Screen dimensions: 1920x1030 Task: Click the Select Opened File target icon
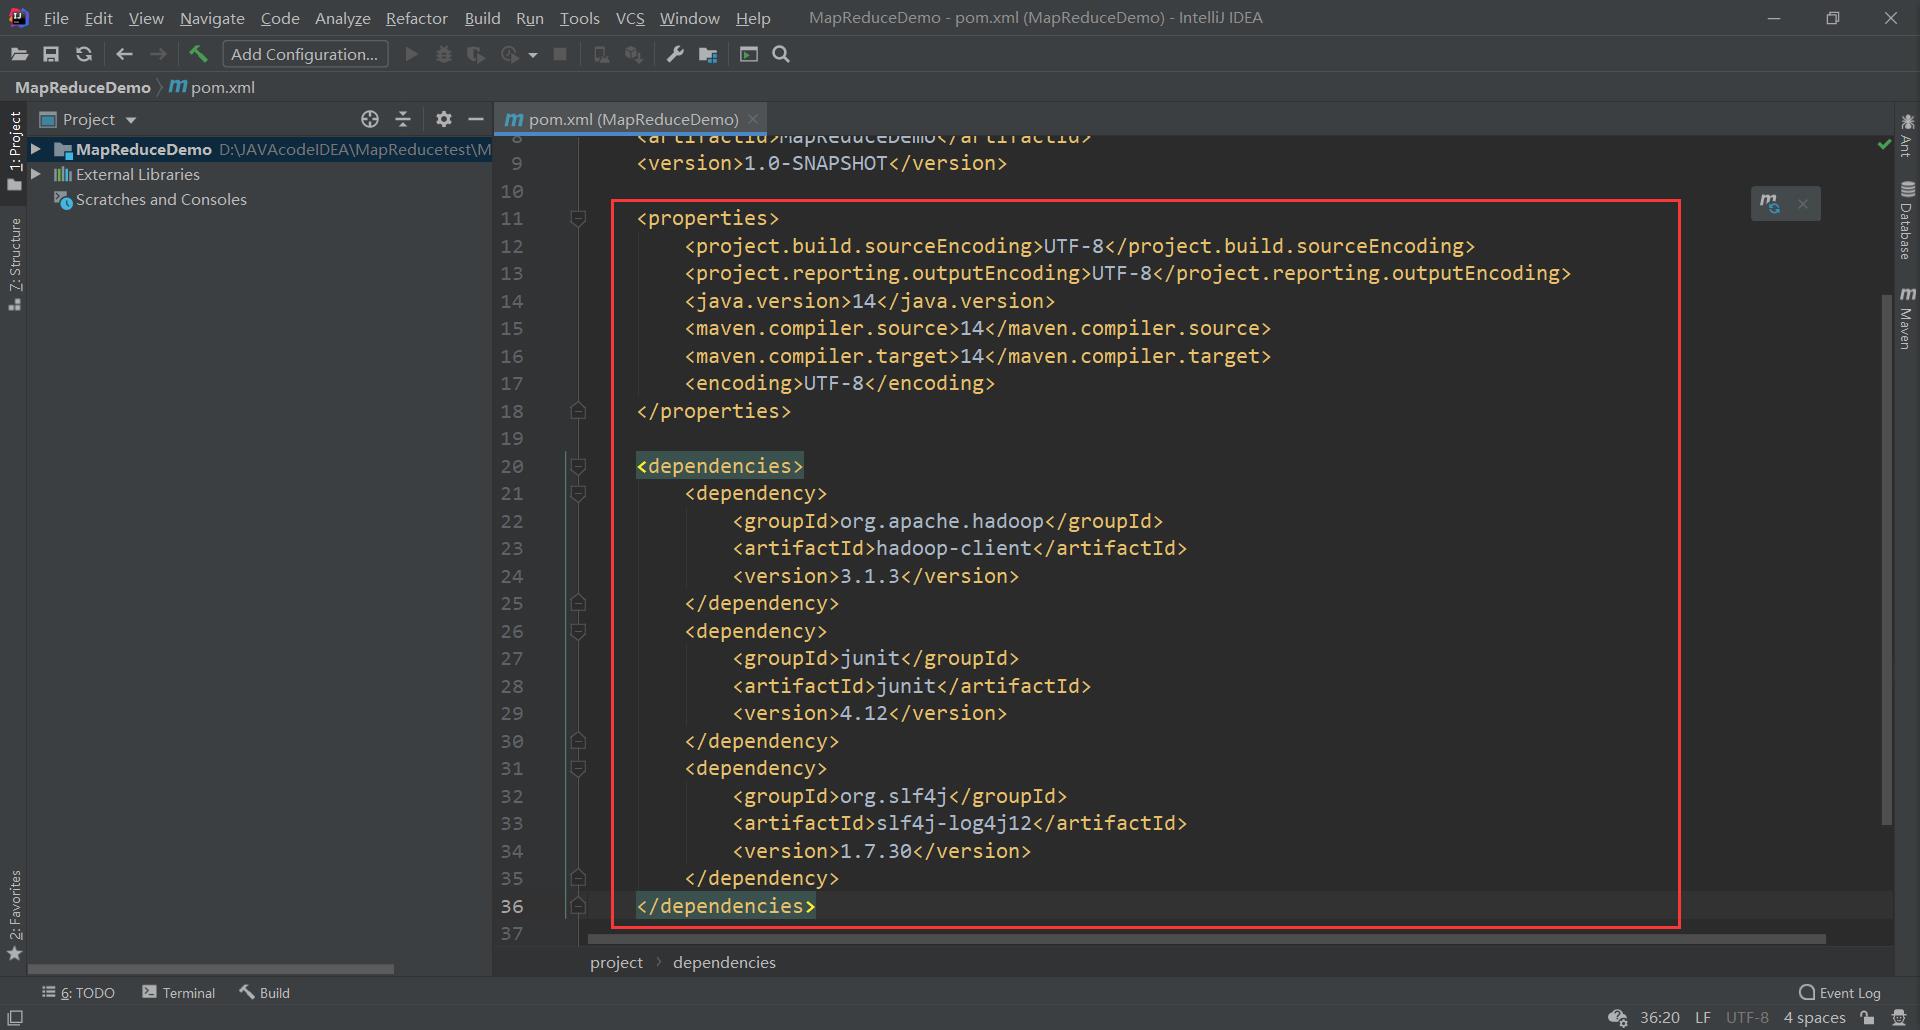370,119
